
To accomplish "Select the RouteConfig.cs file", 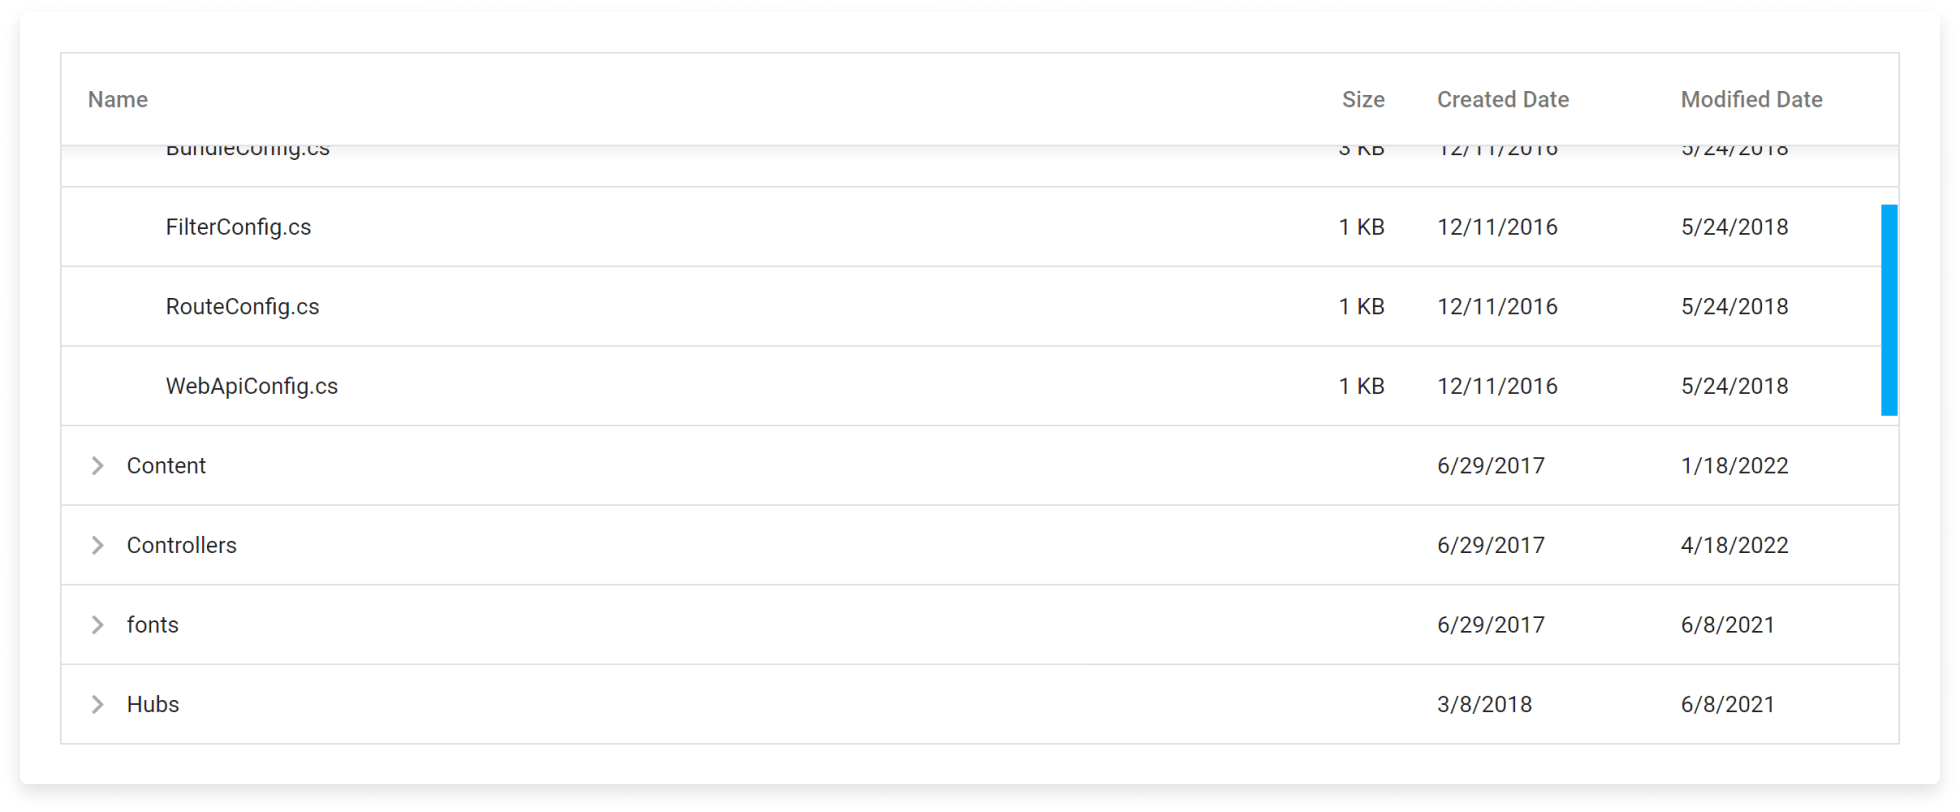I will tap(242, 307).
